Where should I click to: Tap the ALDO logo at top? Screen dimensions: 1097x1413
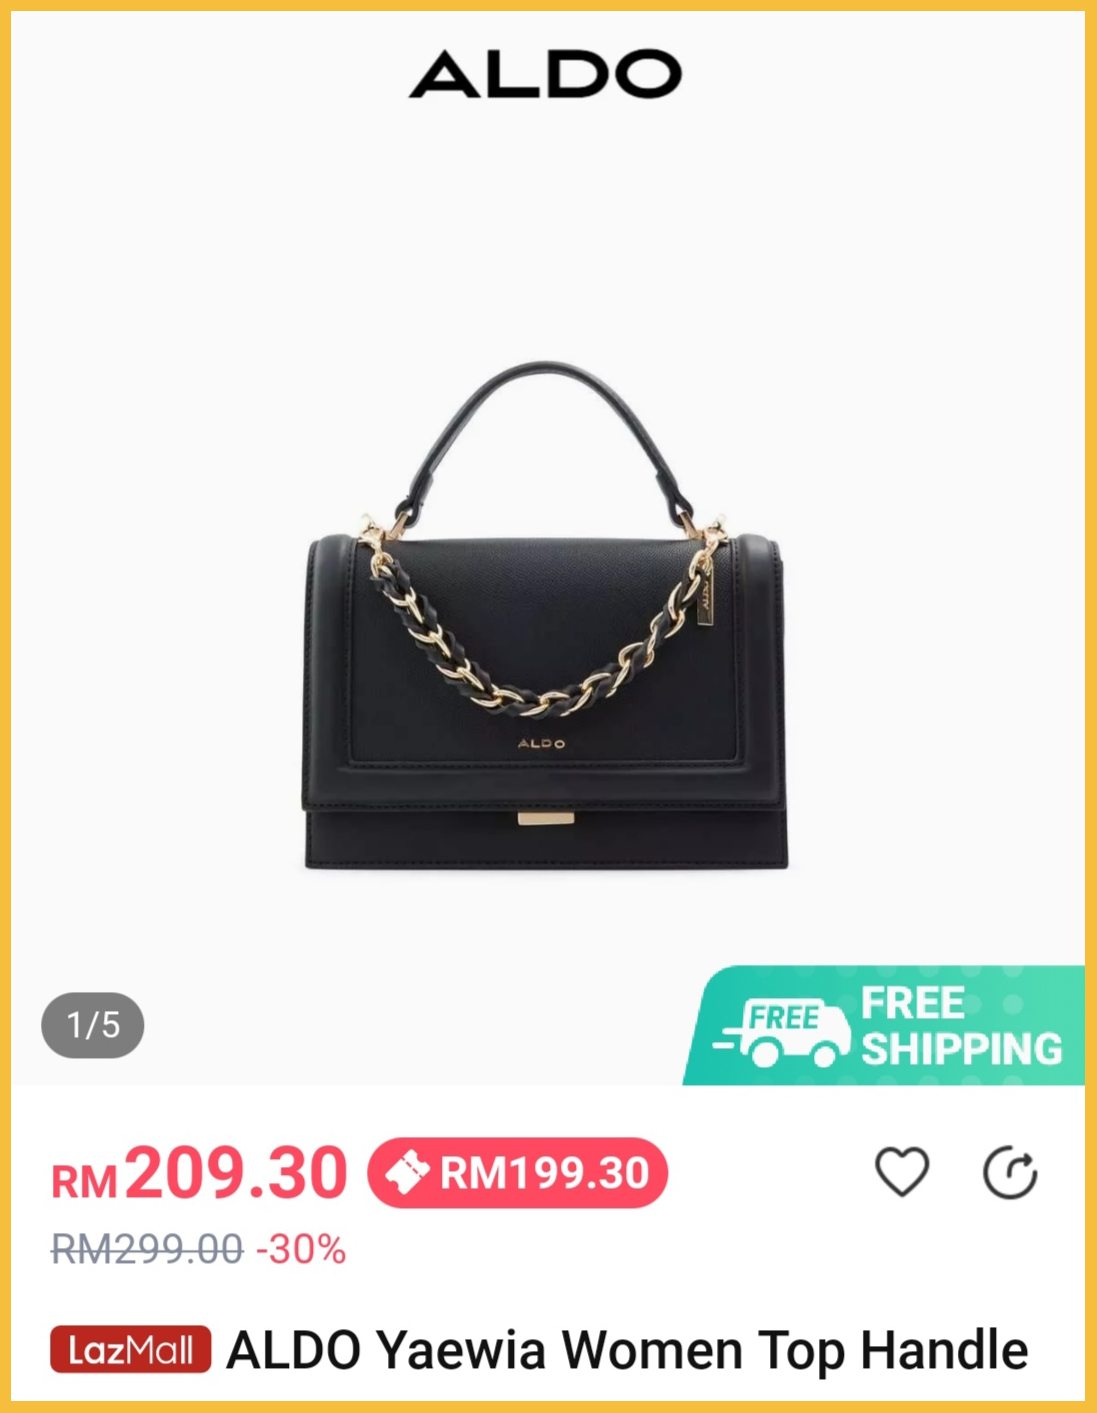(x=546, y=74)
